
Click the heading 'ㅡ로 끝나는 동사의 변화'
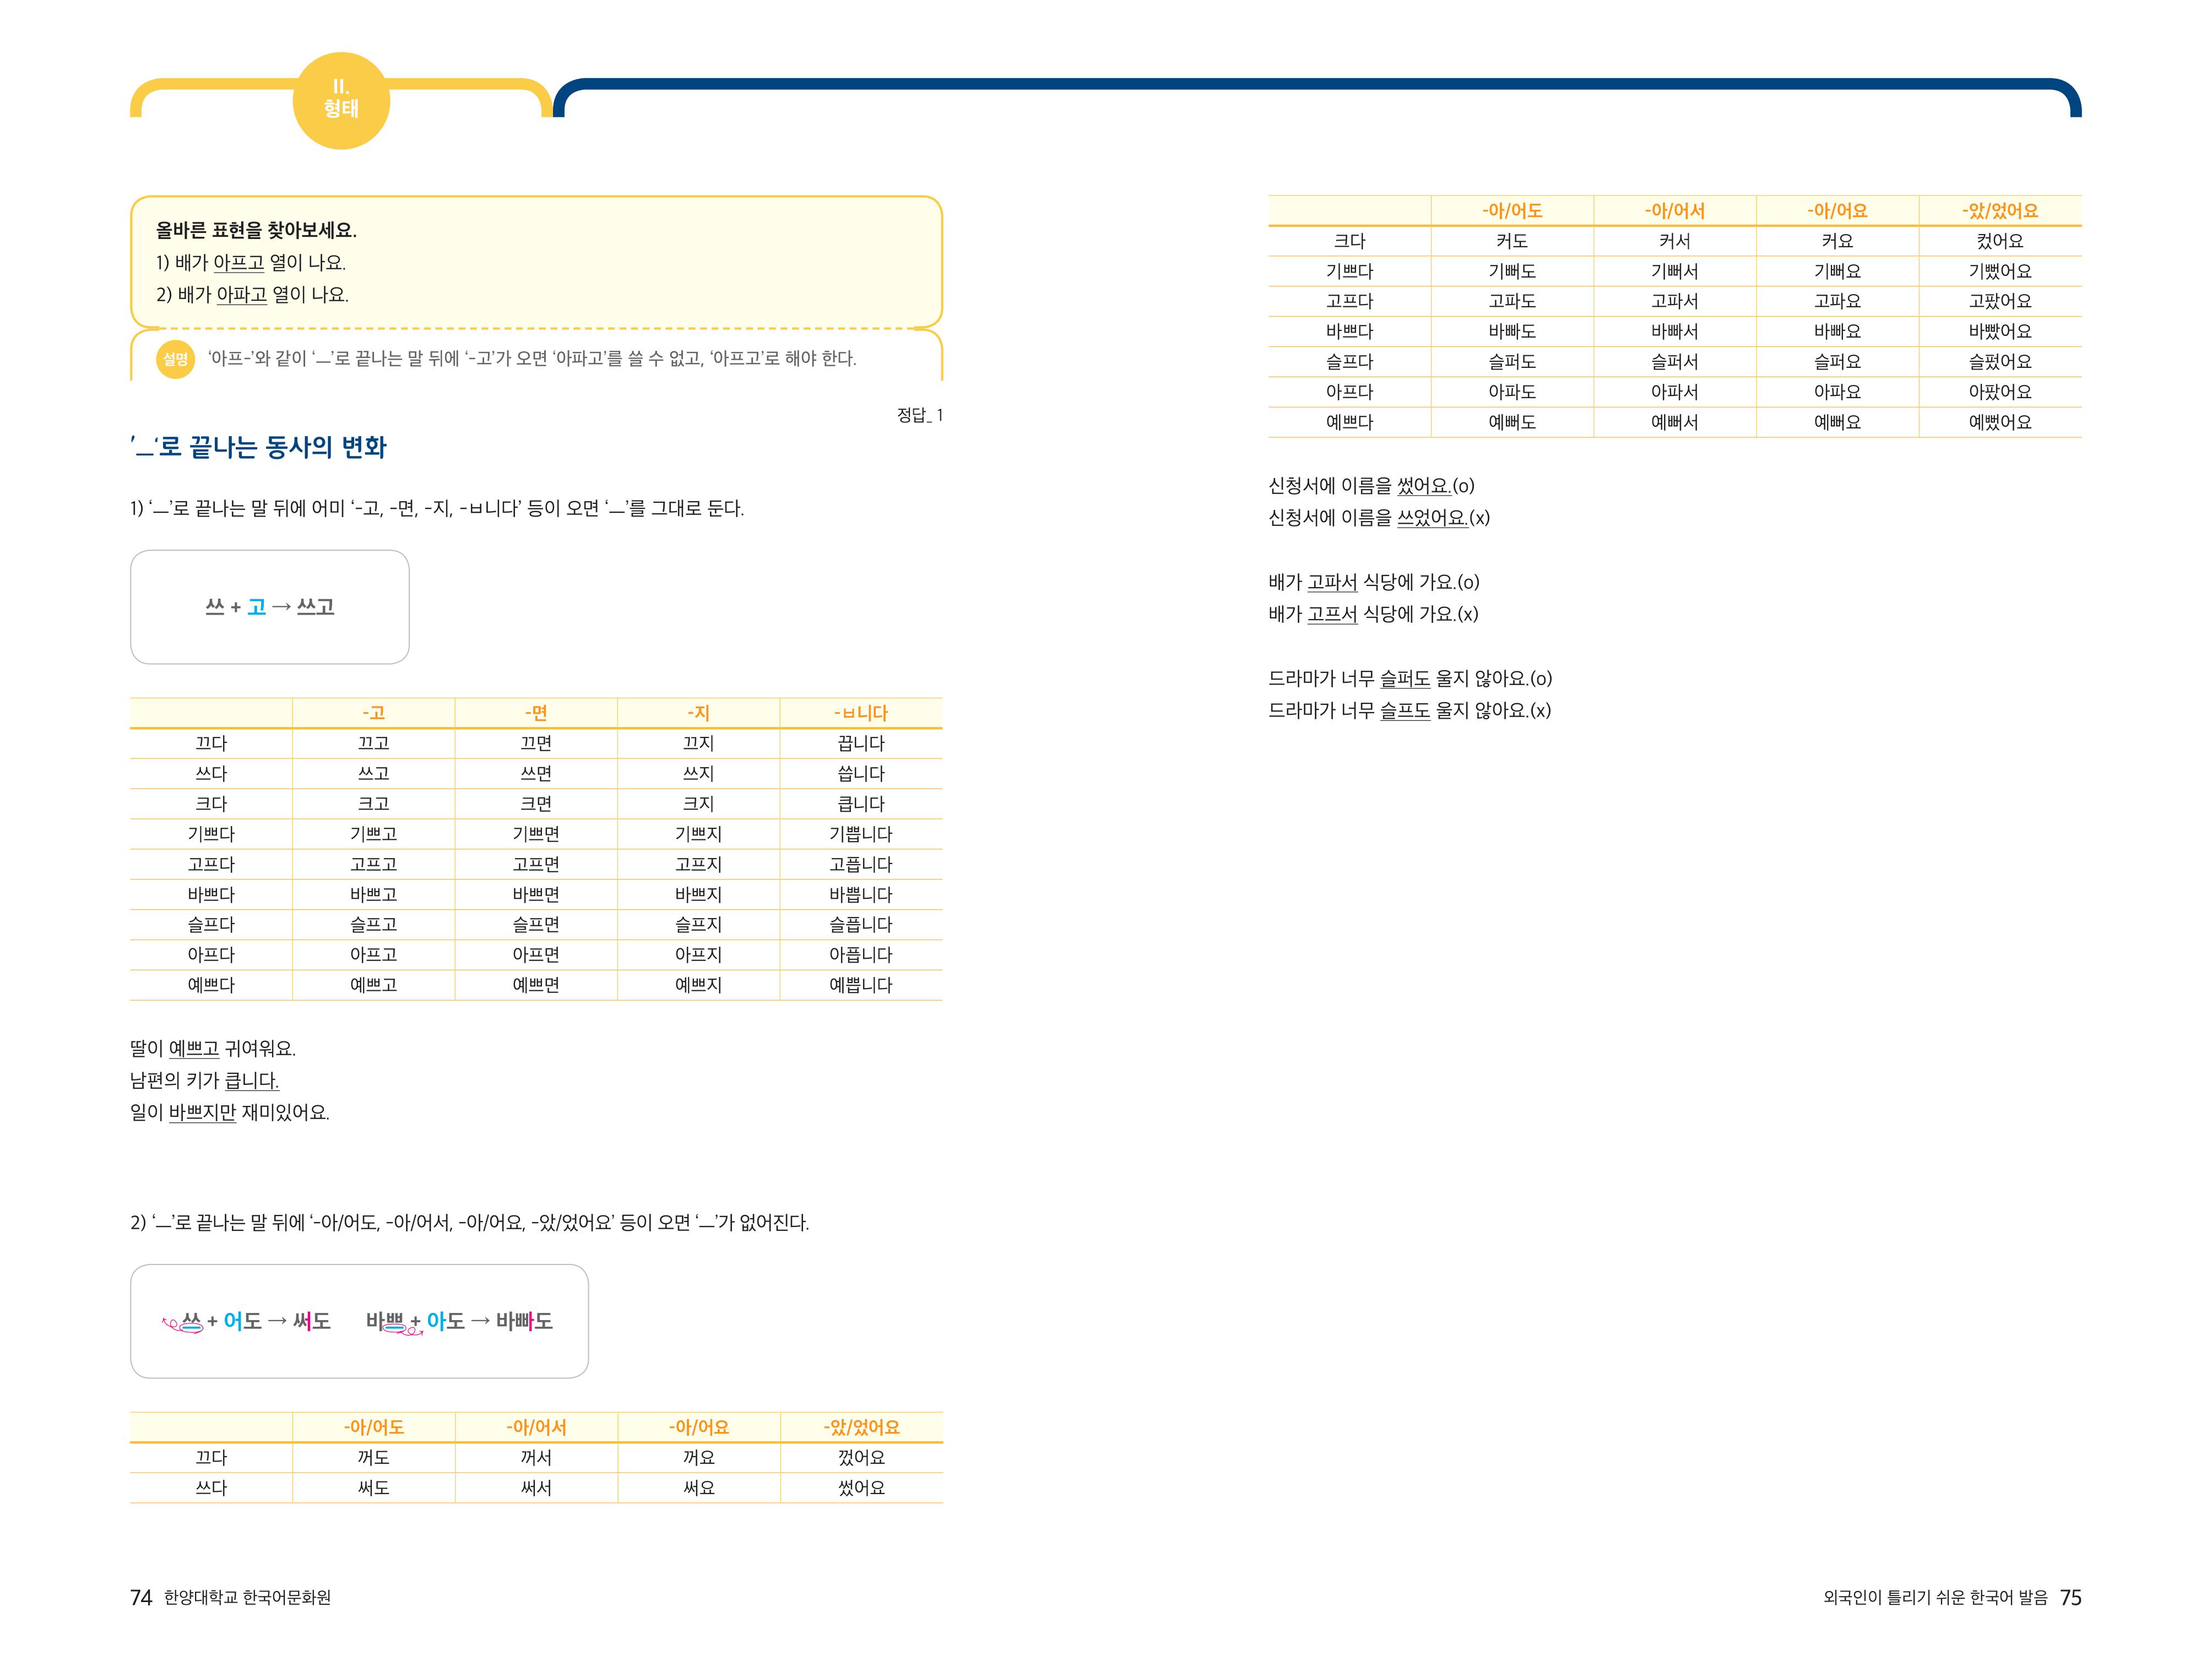click(x=258, y=447)
